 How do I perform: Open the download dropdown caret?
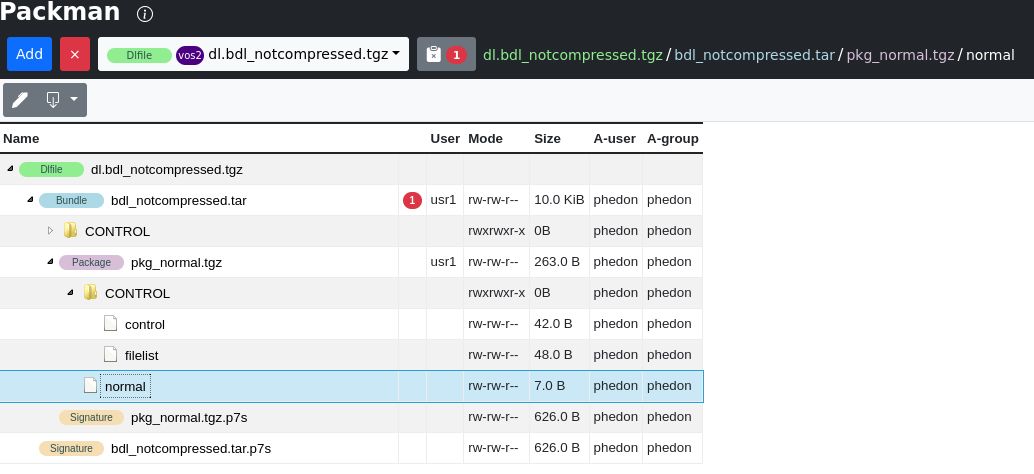pos(74,100)
